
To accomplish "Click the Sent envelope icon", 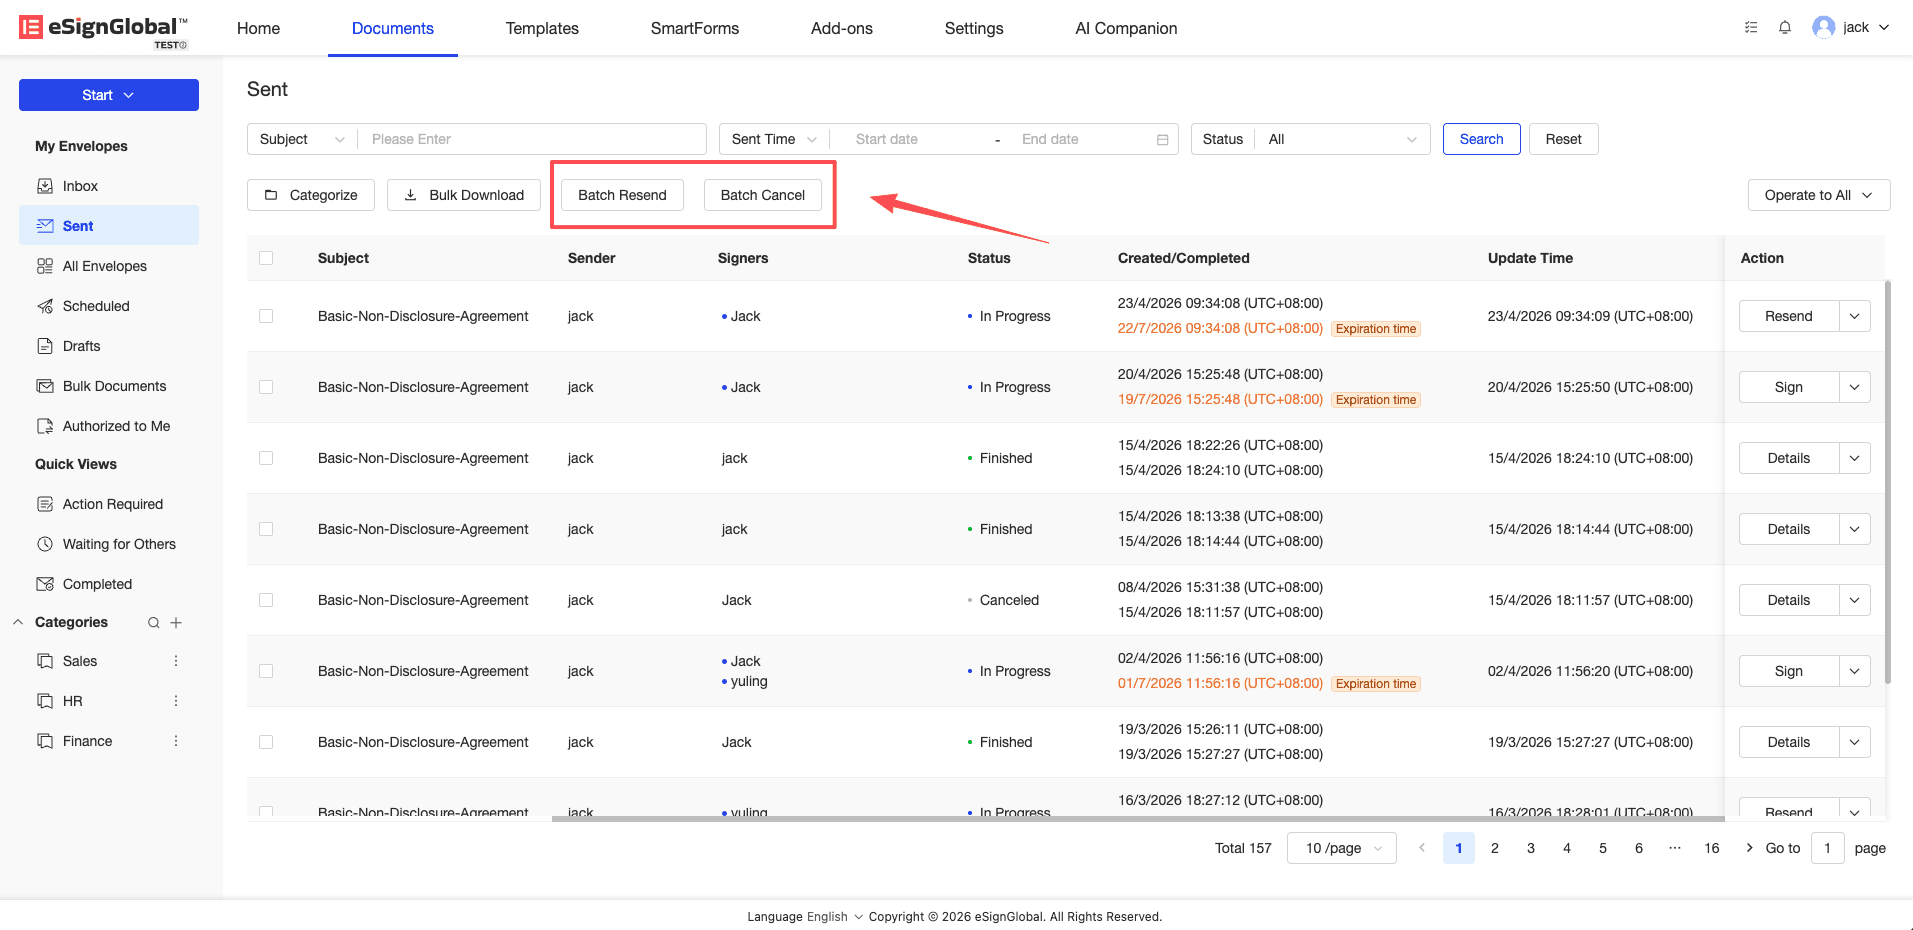I will tap(45, 226).
